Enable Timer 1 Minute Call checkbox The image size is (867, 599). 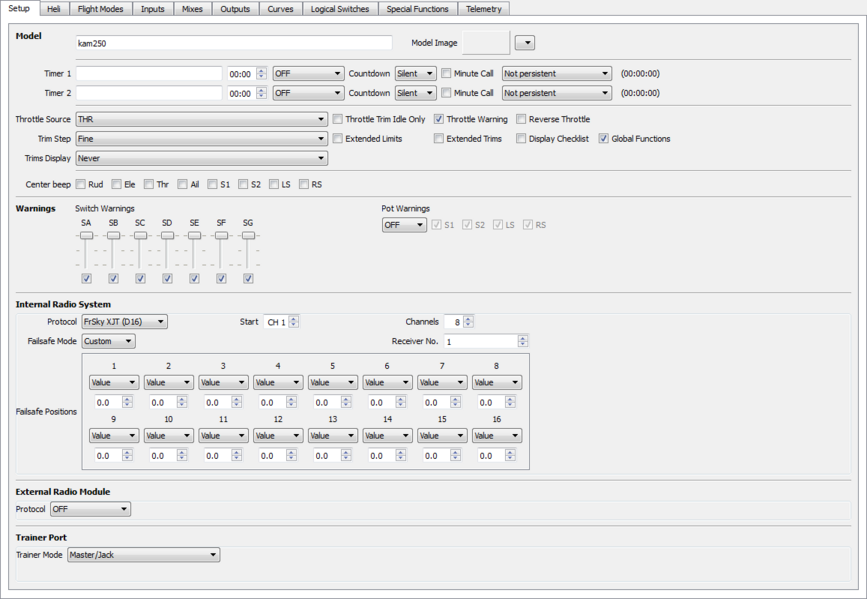[447, 74]
